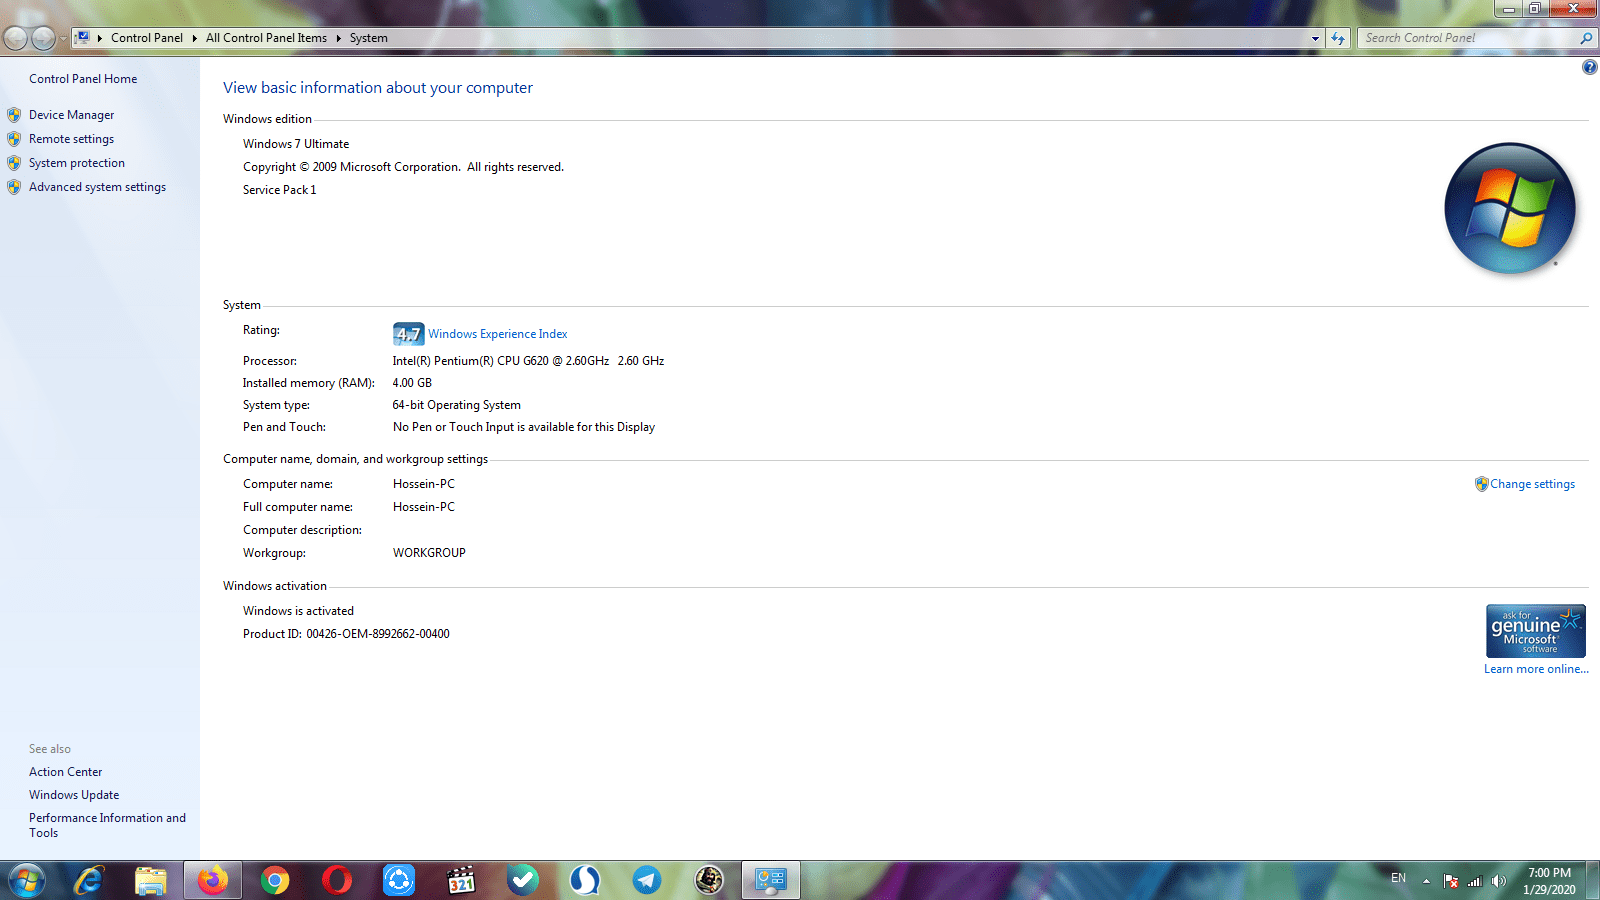Open Windows Explorer from the taskbar
Viewport: 1600px width, 900px height.
[151, 881]
